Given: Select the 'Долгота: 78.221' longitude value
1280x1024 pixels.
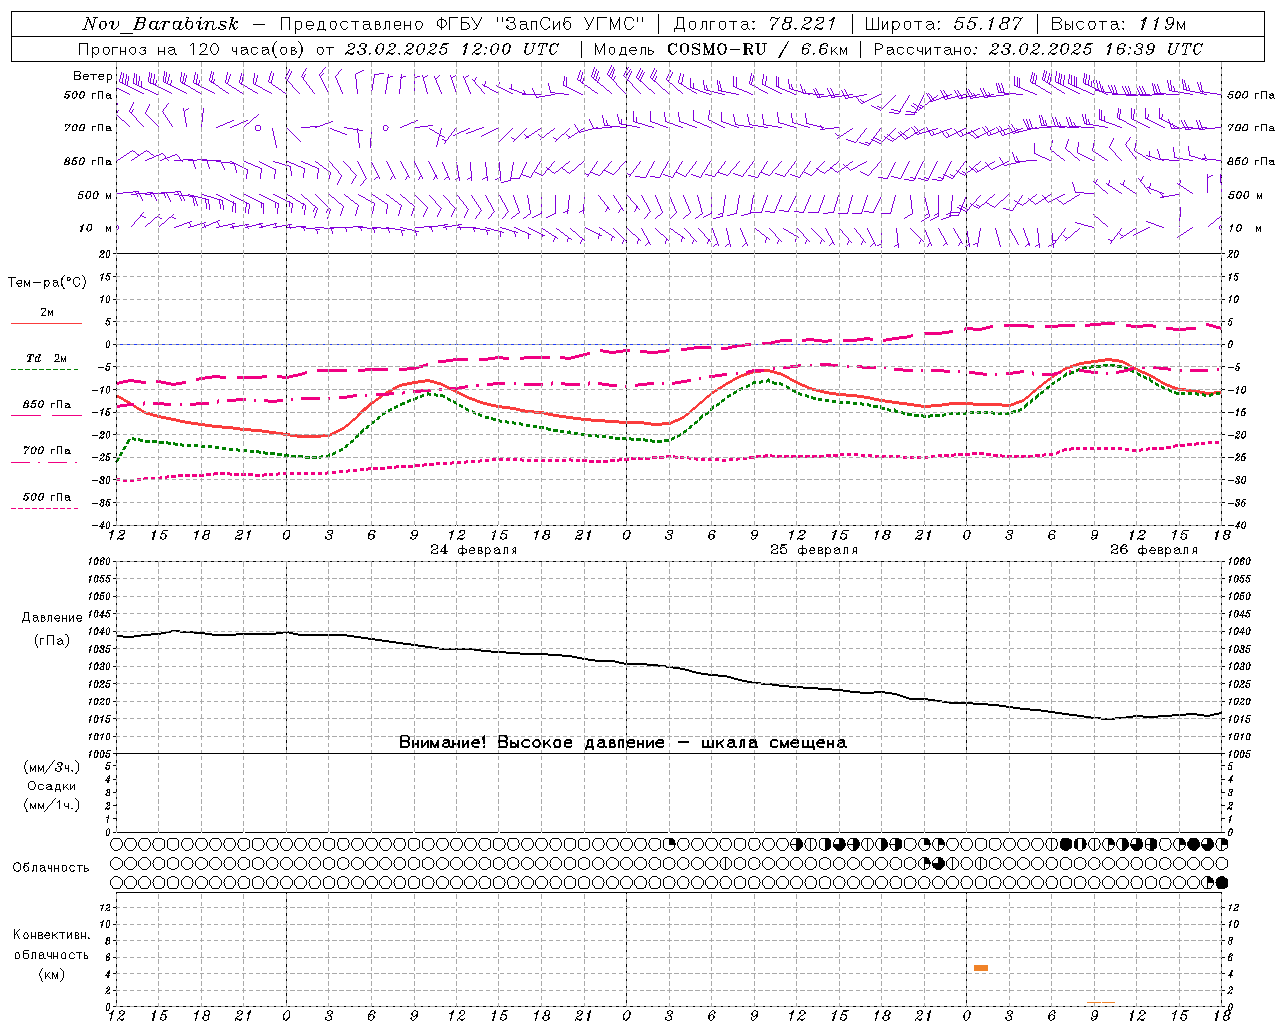Looking at the screenshot, I should point(755,24).
